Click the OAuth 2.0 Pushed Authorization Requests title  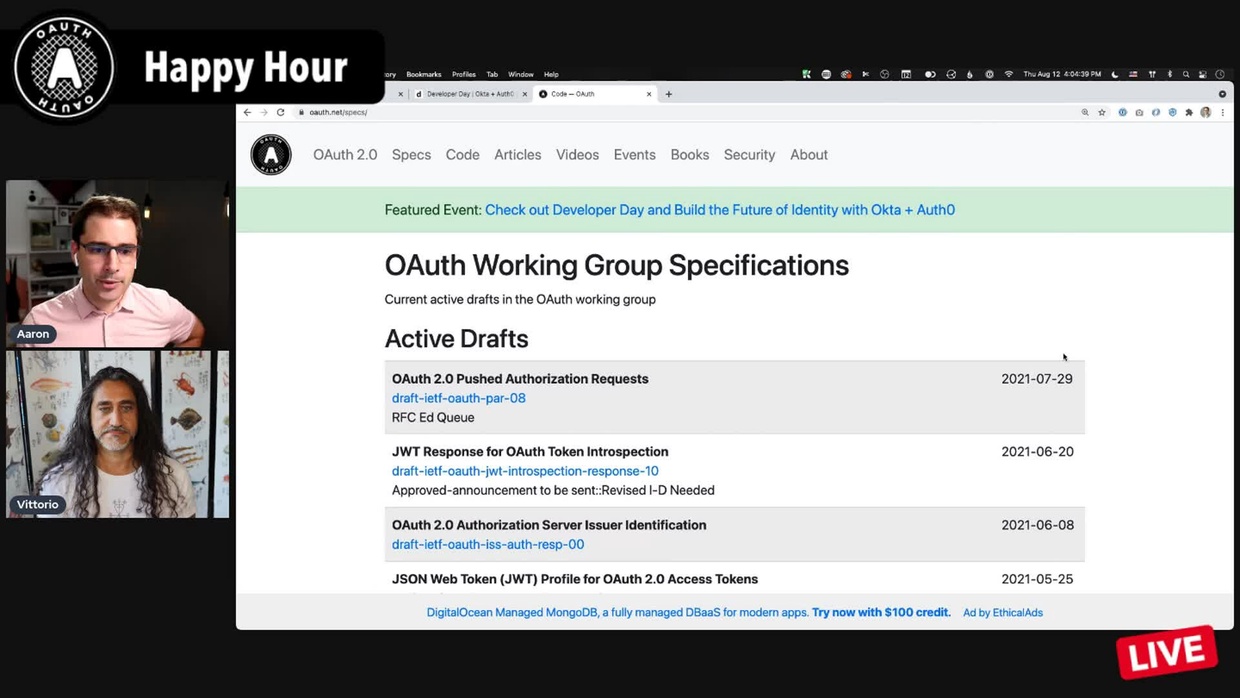pos(520,379)
